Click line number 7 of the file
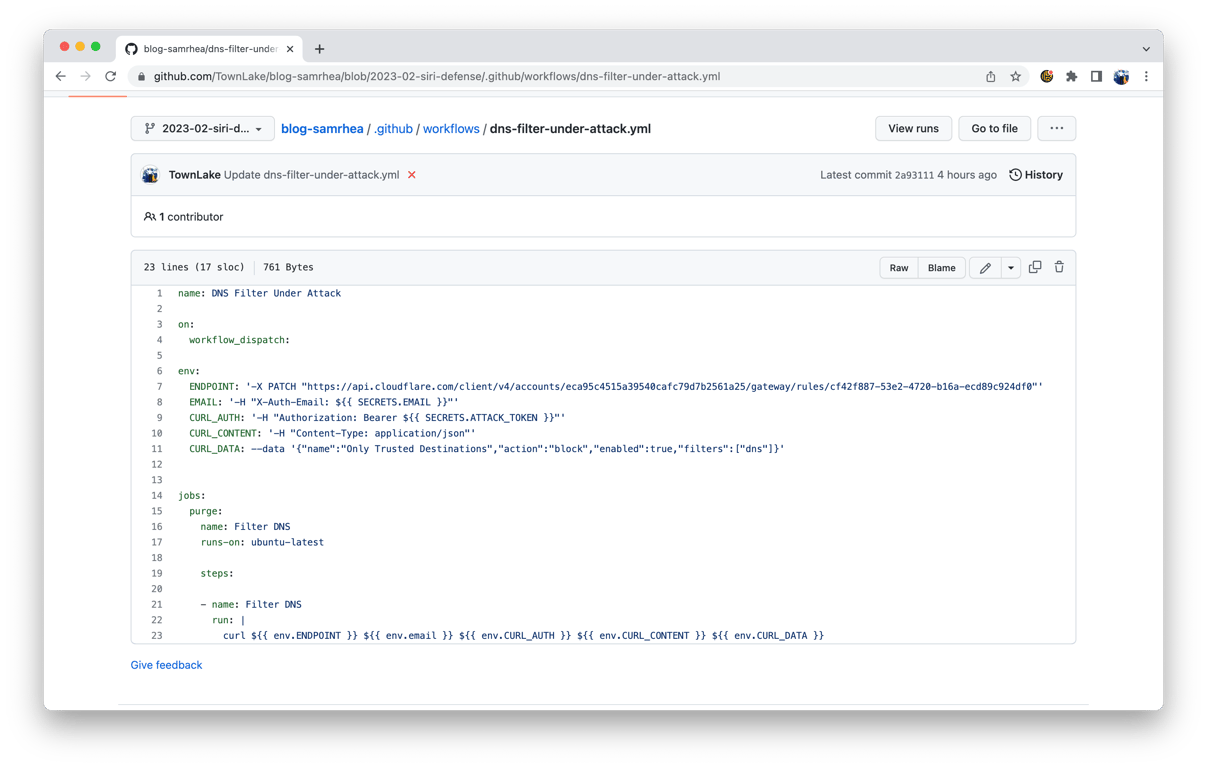 (x=159, y=386)
